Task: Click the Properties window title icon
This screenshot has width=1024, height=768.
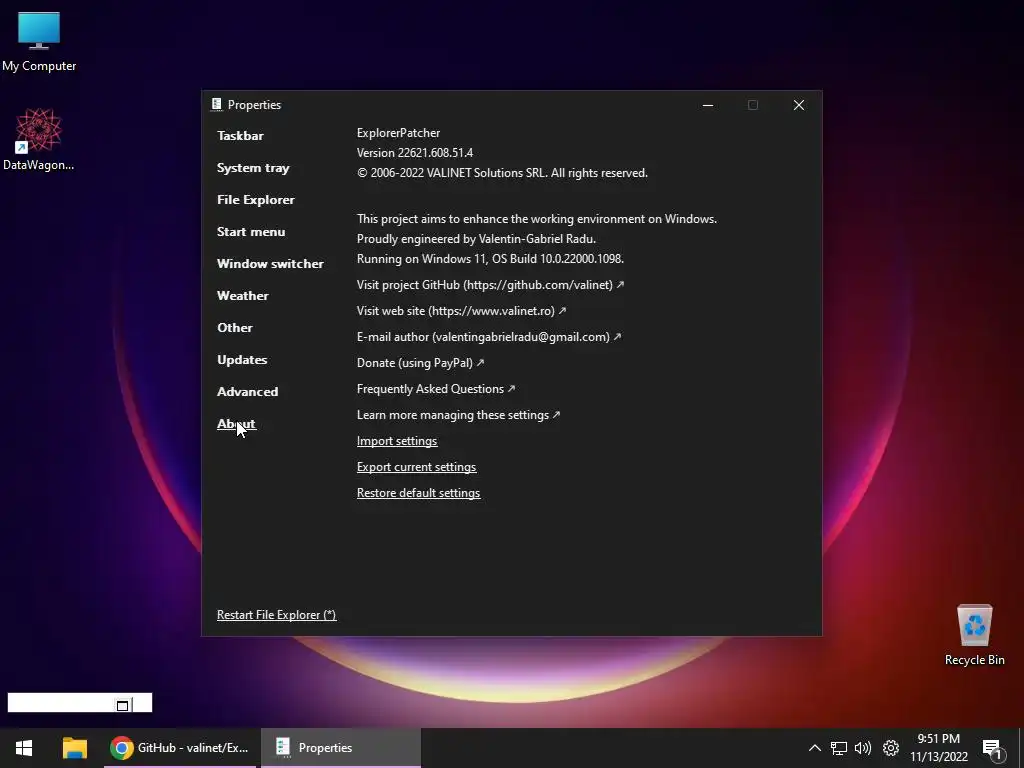Action: tap(216, 104)
